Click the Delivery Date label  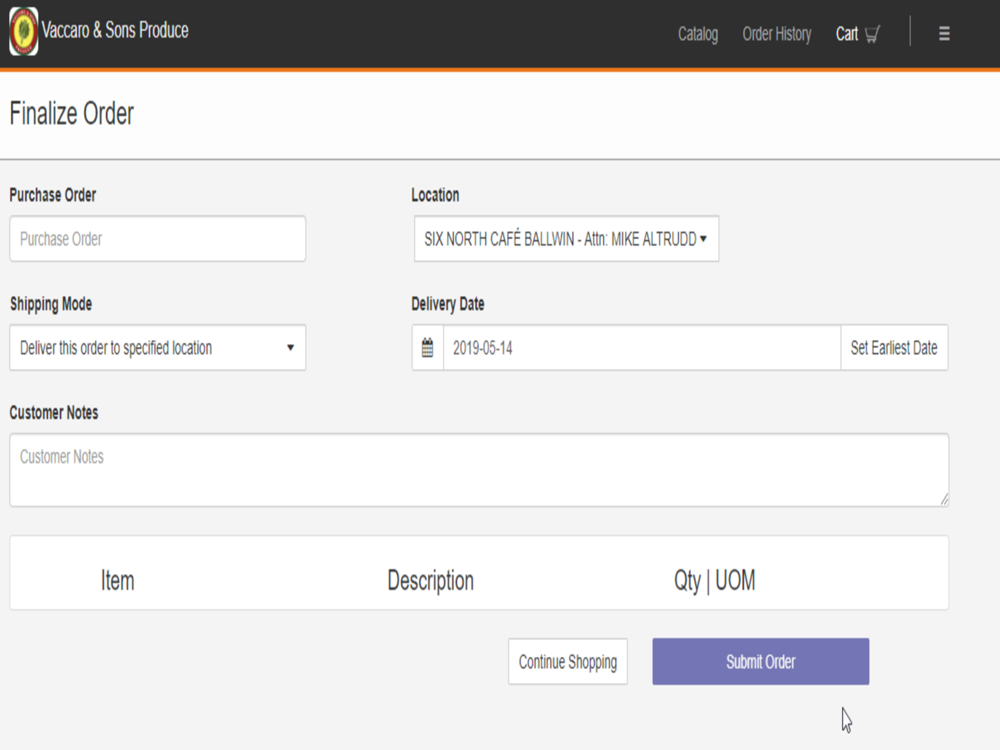tap(448, 304)
